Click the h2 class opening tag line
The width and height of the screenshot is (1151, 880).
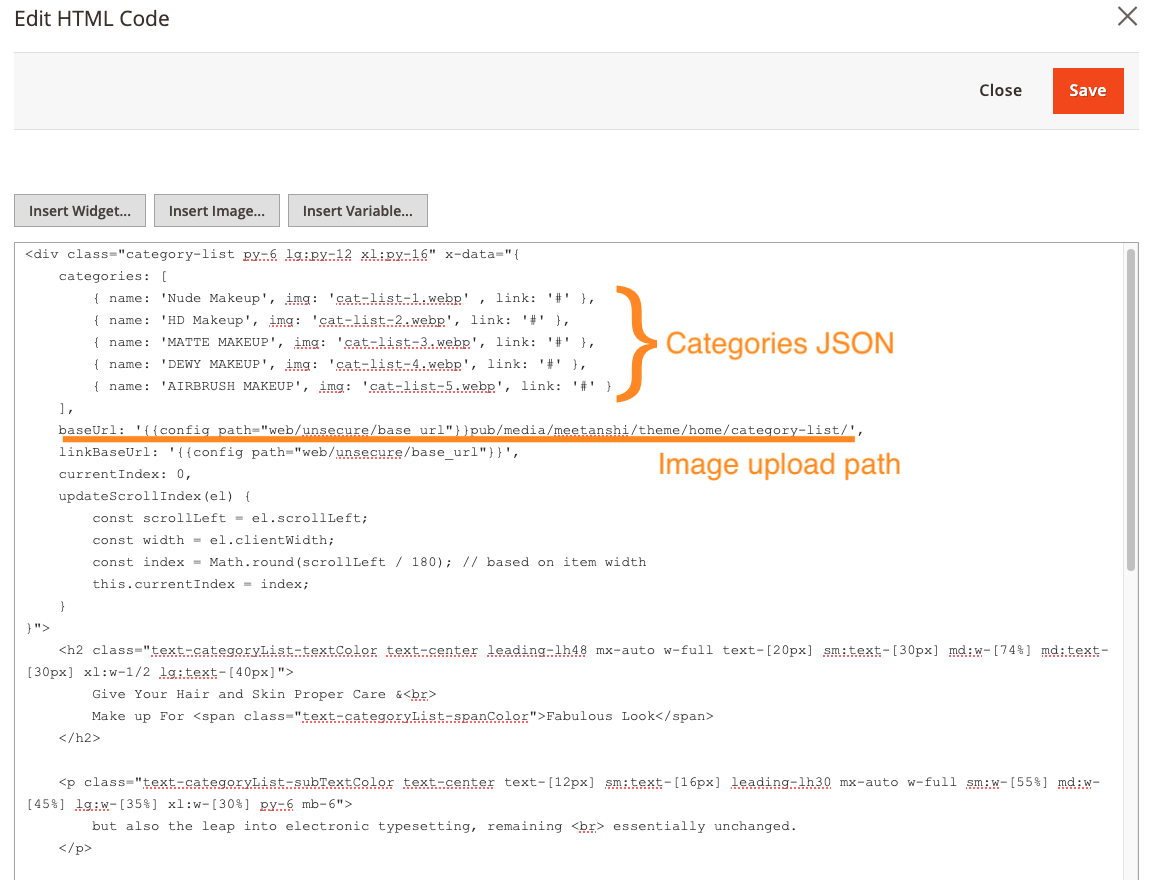pyautogui.click(x=584, y=650)
